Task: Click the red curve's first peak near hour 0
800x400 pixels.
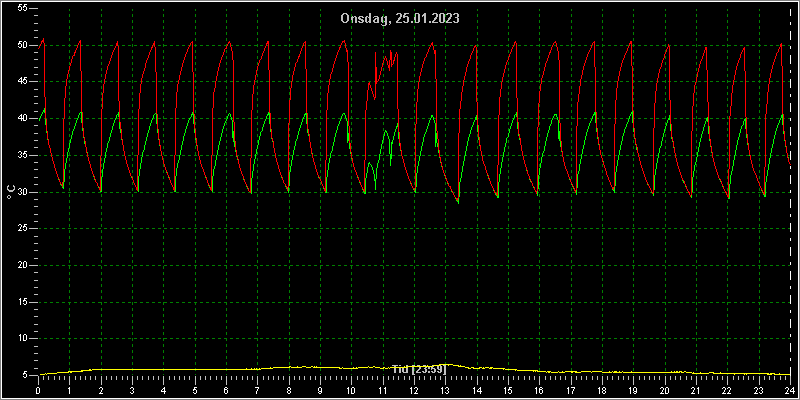Action: [x=43, y=39]
